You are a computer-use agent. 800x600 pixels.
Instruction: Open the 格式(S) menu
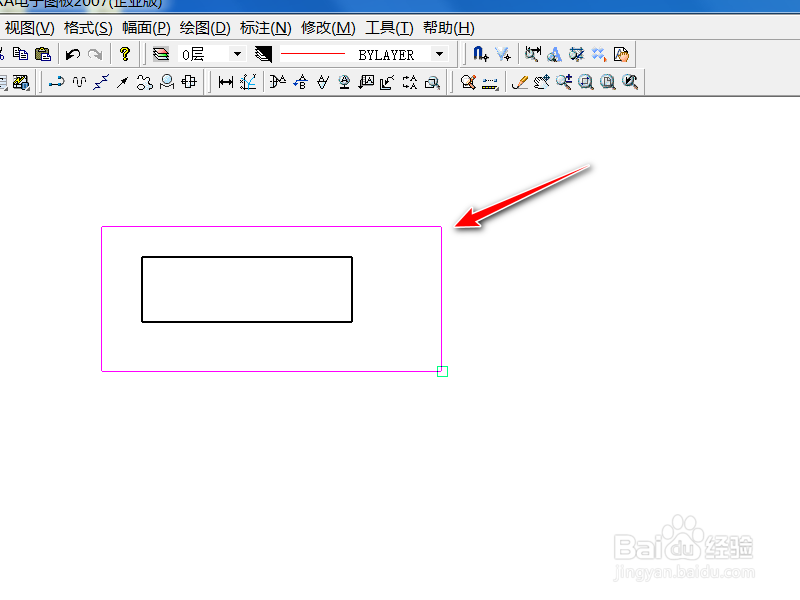88,28
